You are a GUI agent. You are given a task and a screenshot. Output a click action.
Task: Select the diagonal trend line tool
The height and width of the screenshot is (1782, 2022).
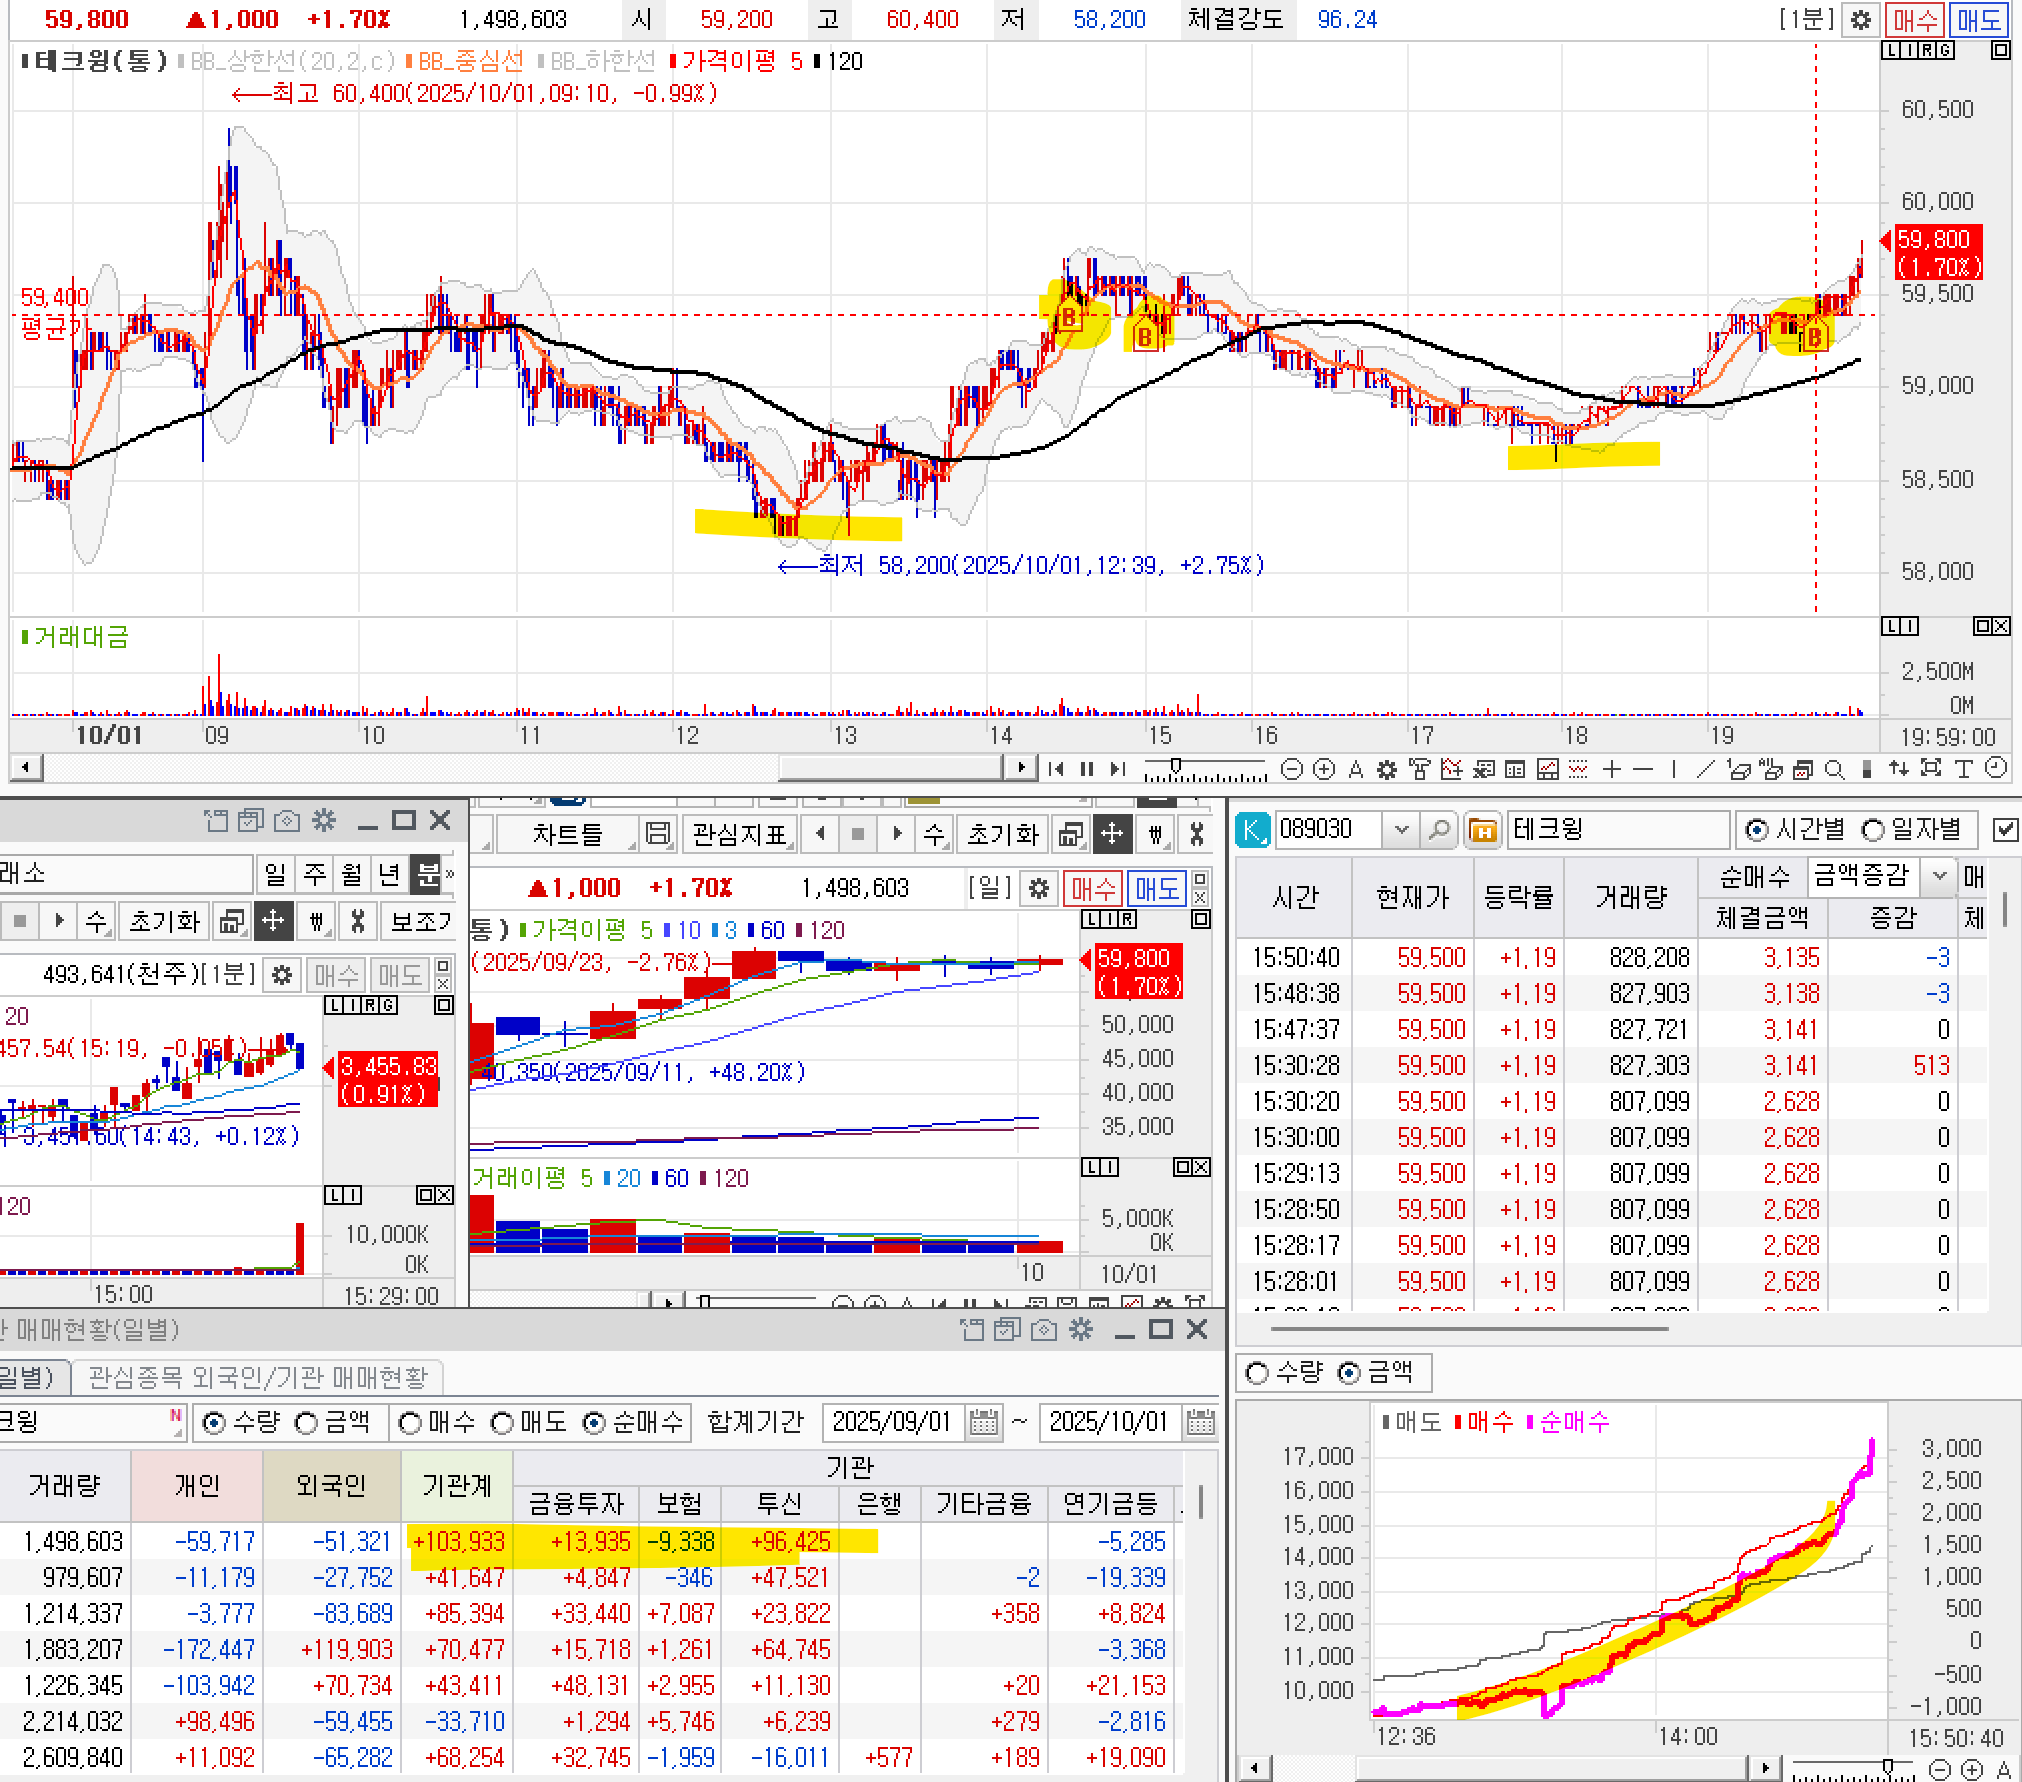(x=1705, y=769)
